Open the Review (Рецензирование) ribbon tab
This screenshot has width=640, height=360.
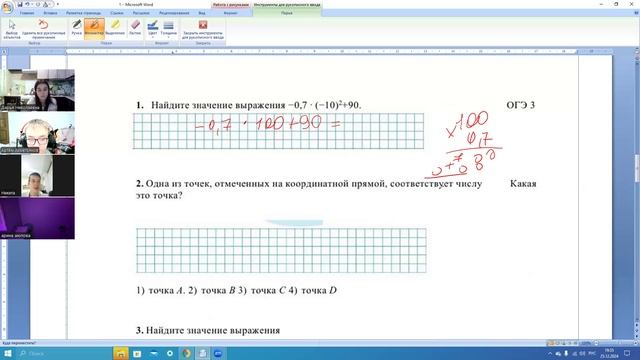click(x=174, y=13)
